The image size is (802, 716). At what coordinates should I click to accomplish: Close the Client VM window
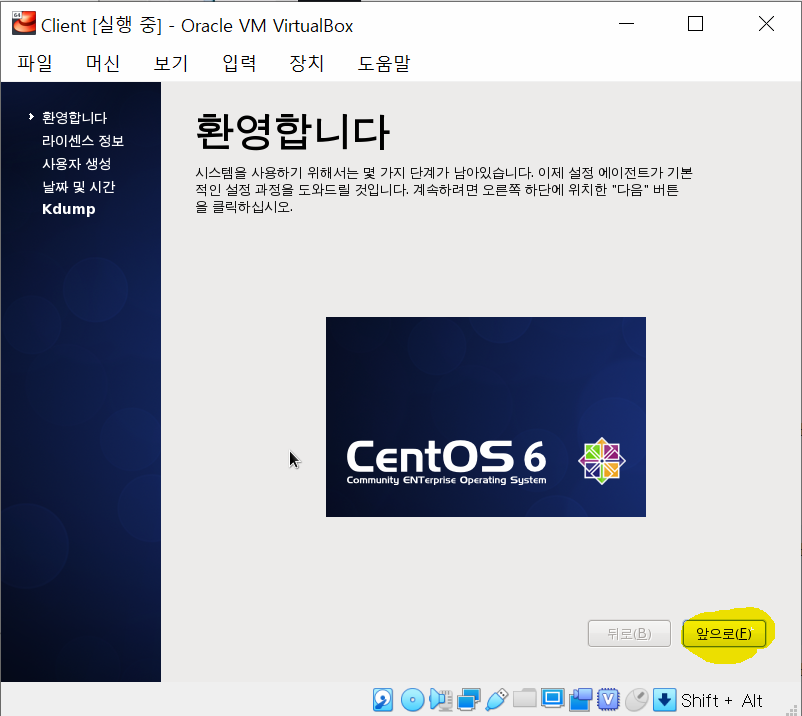click(x=766, y=24)
